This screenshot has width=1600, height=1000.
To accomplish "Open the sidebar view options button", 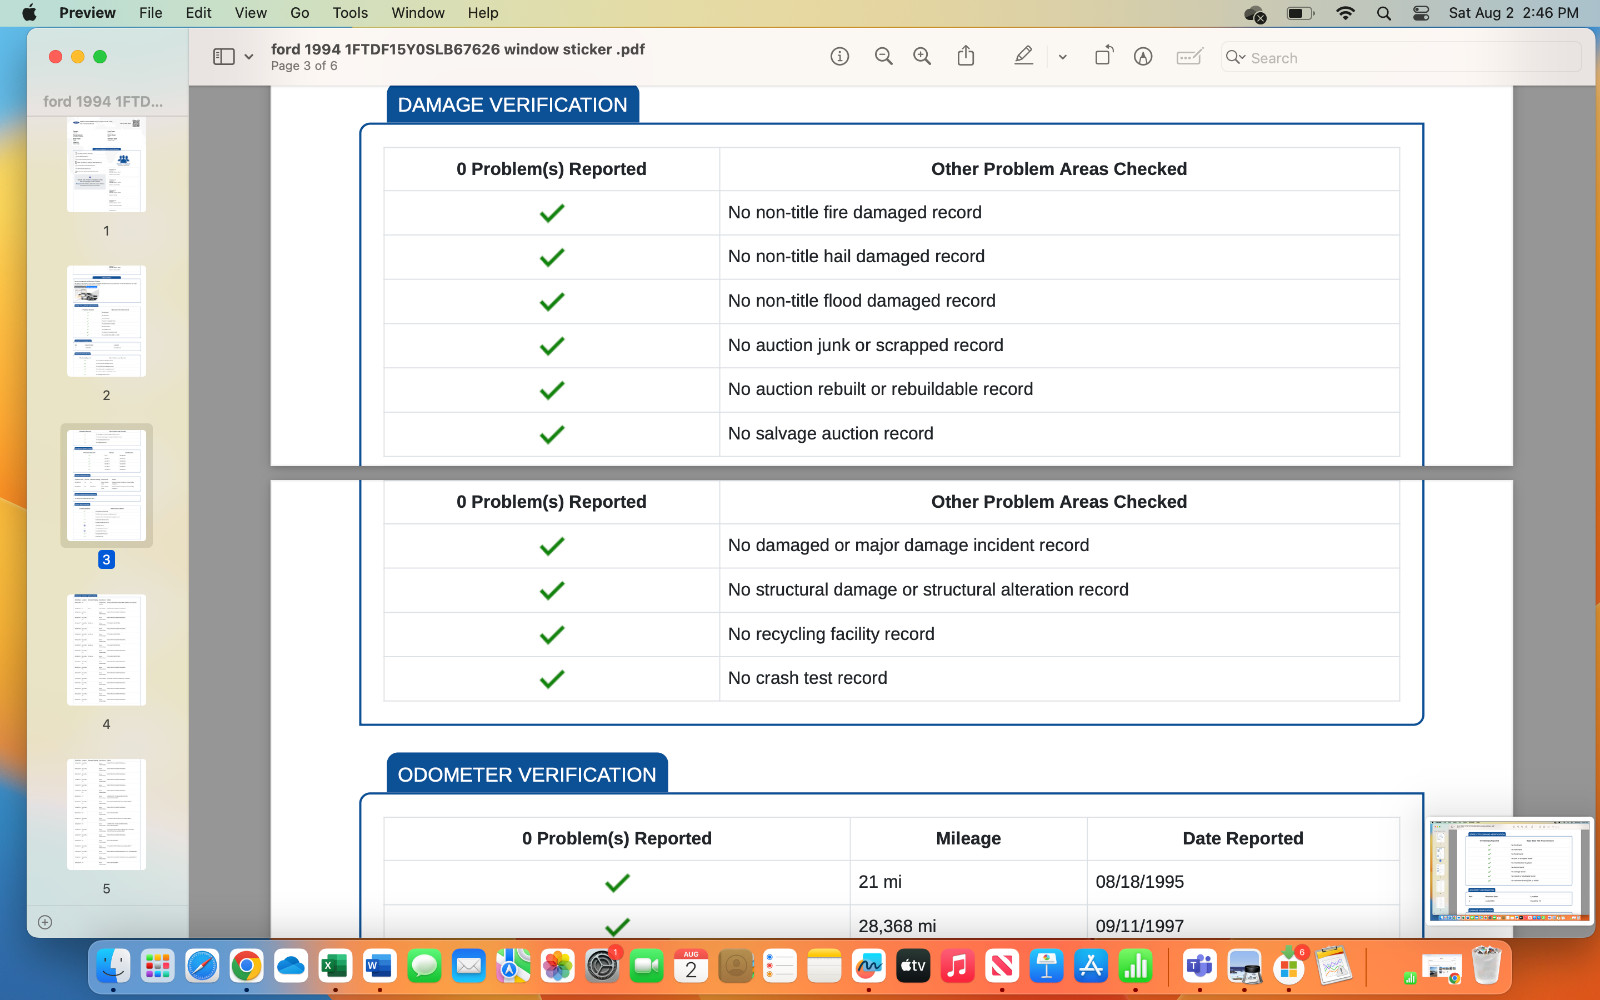I will (x=223, y=57).
